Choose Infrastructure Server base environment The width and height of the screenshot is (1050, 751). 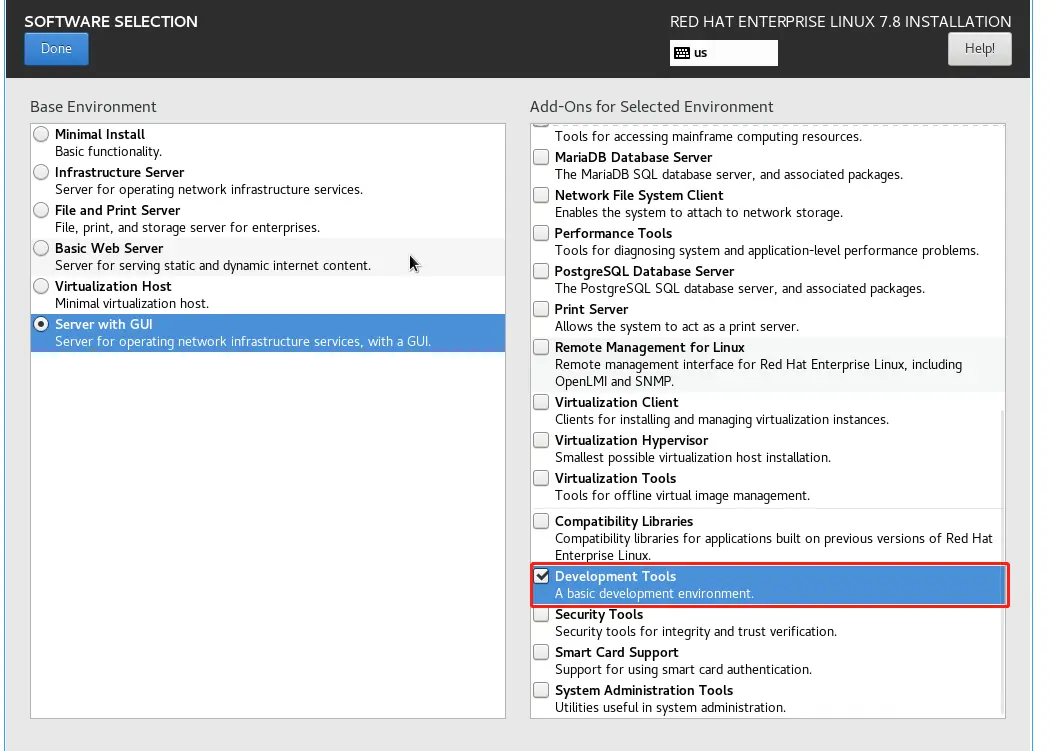(41, 172)
